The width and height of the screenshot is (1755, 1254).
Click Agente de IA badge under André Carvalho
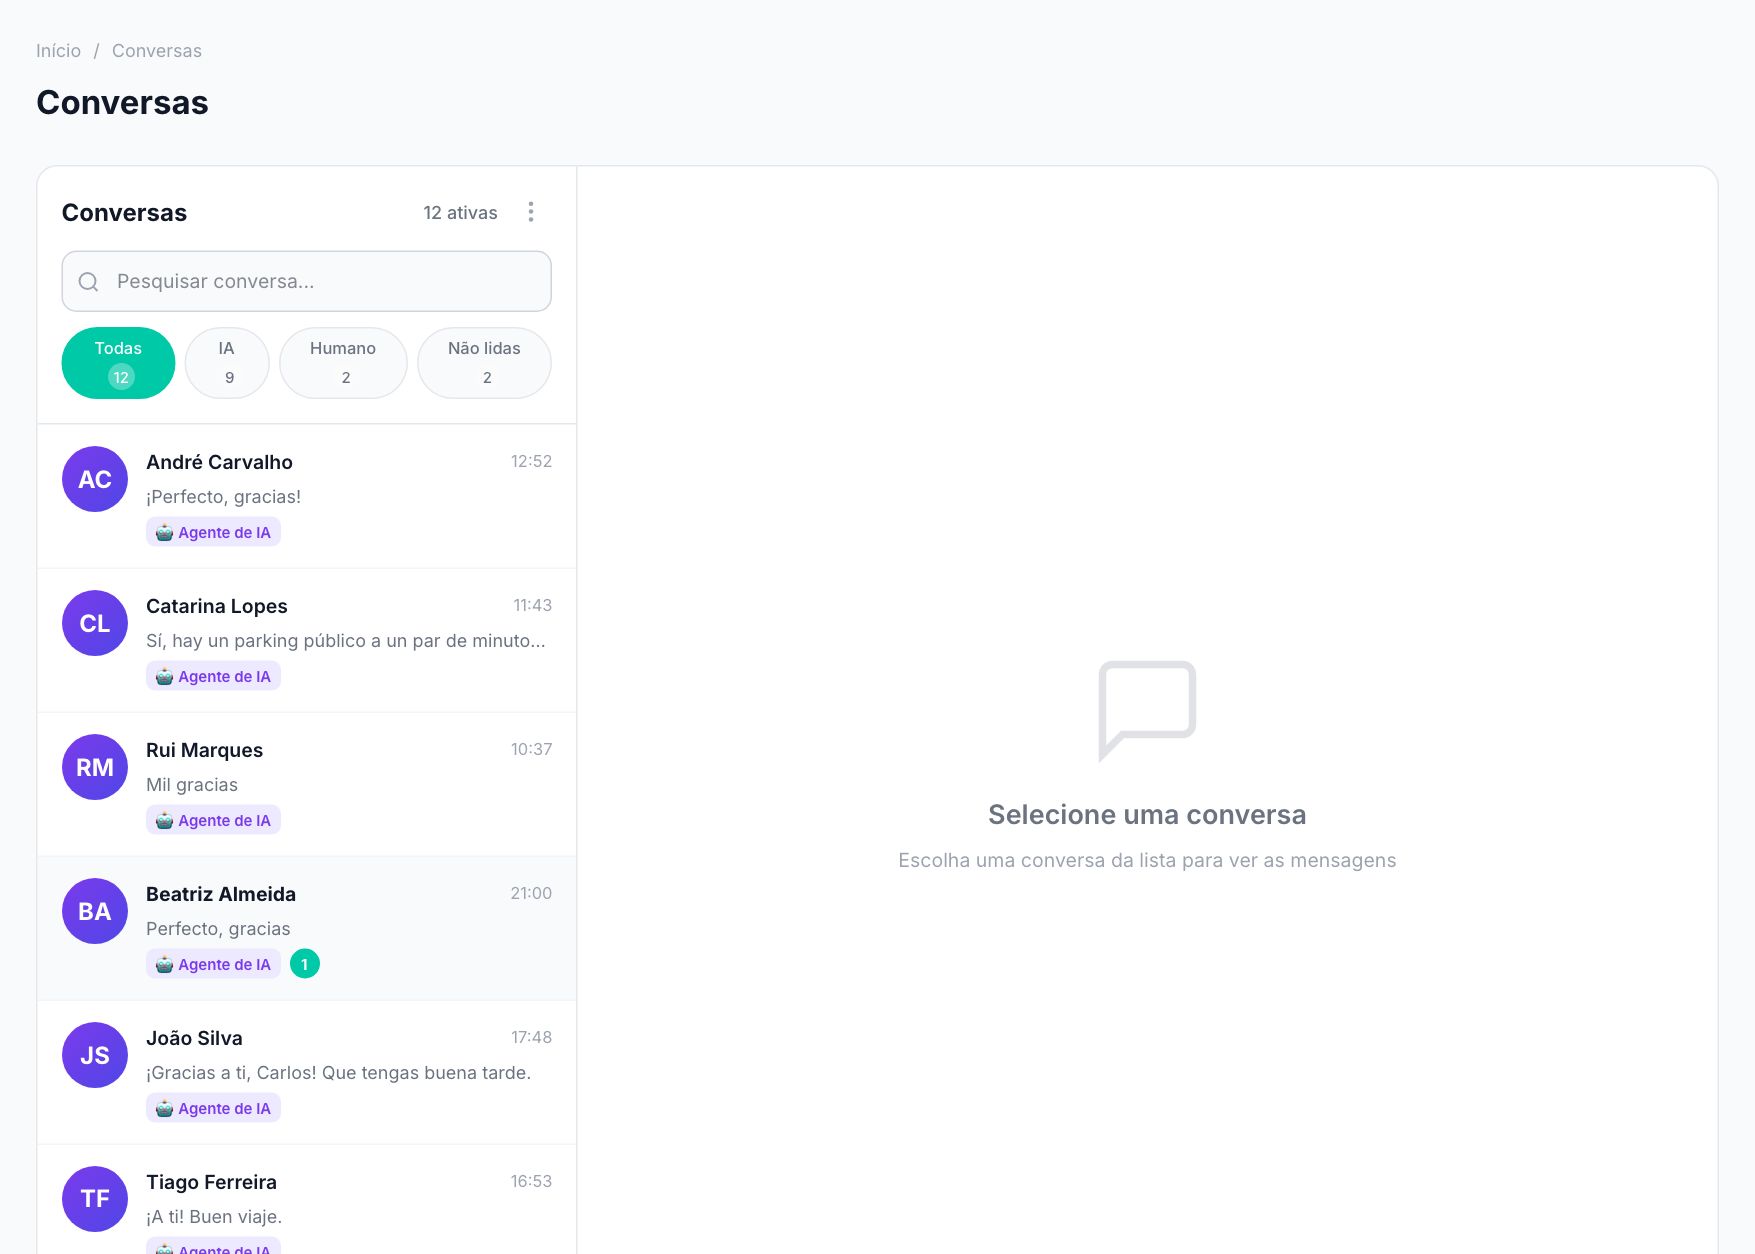213,532
